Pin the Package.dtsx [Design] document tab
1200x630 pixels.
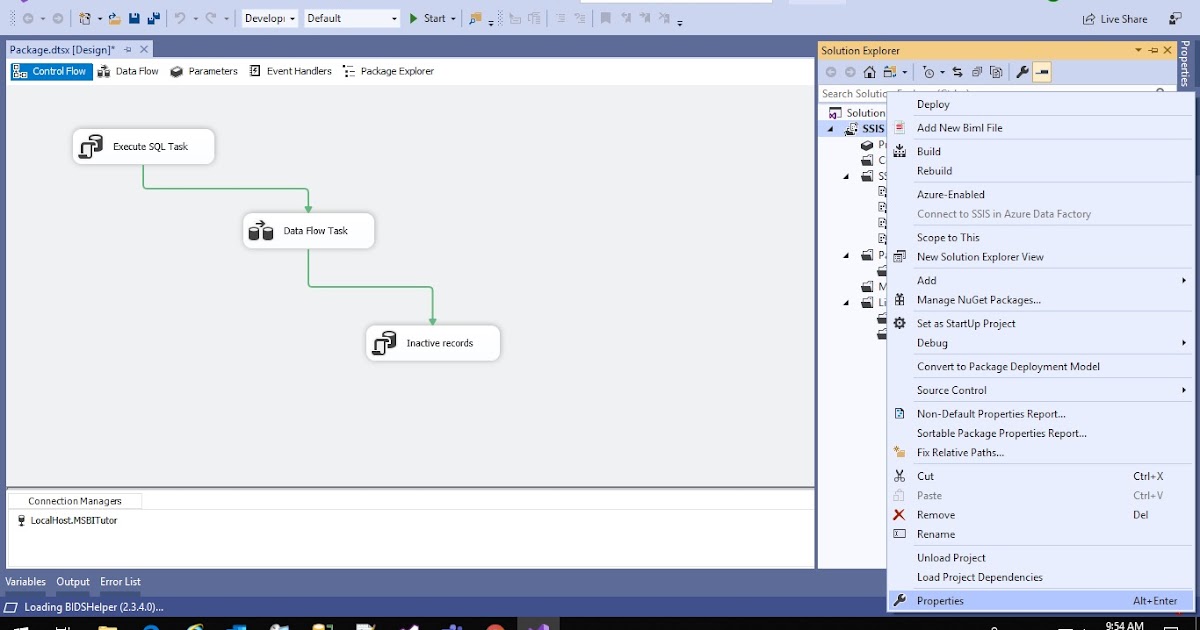128,48
